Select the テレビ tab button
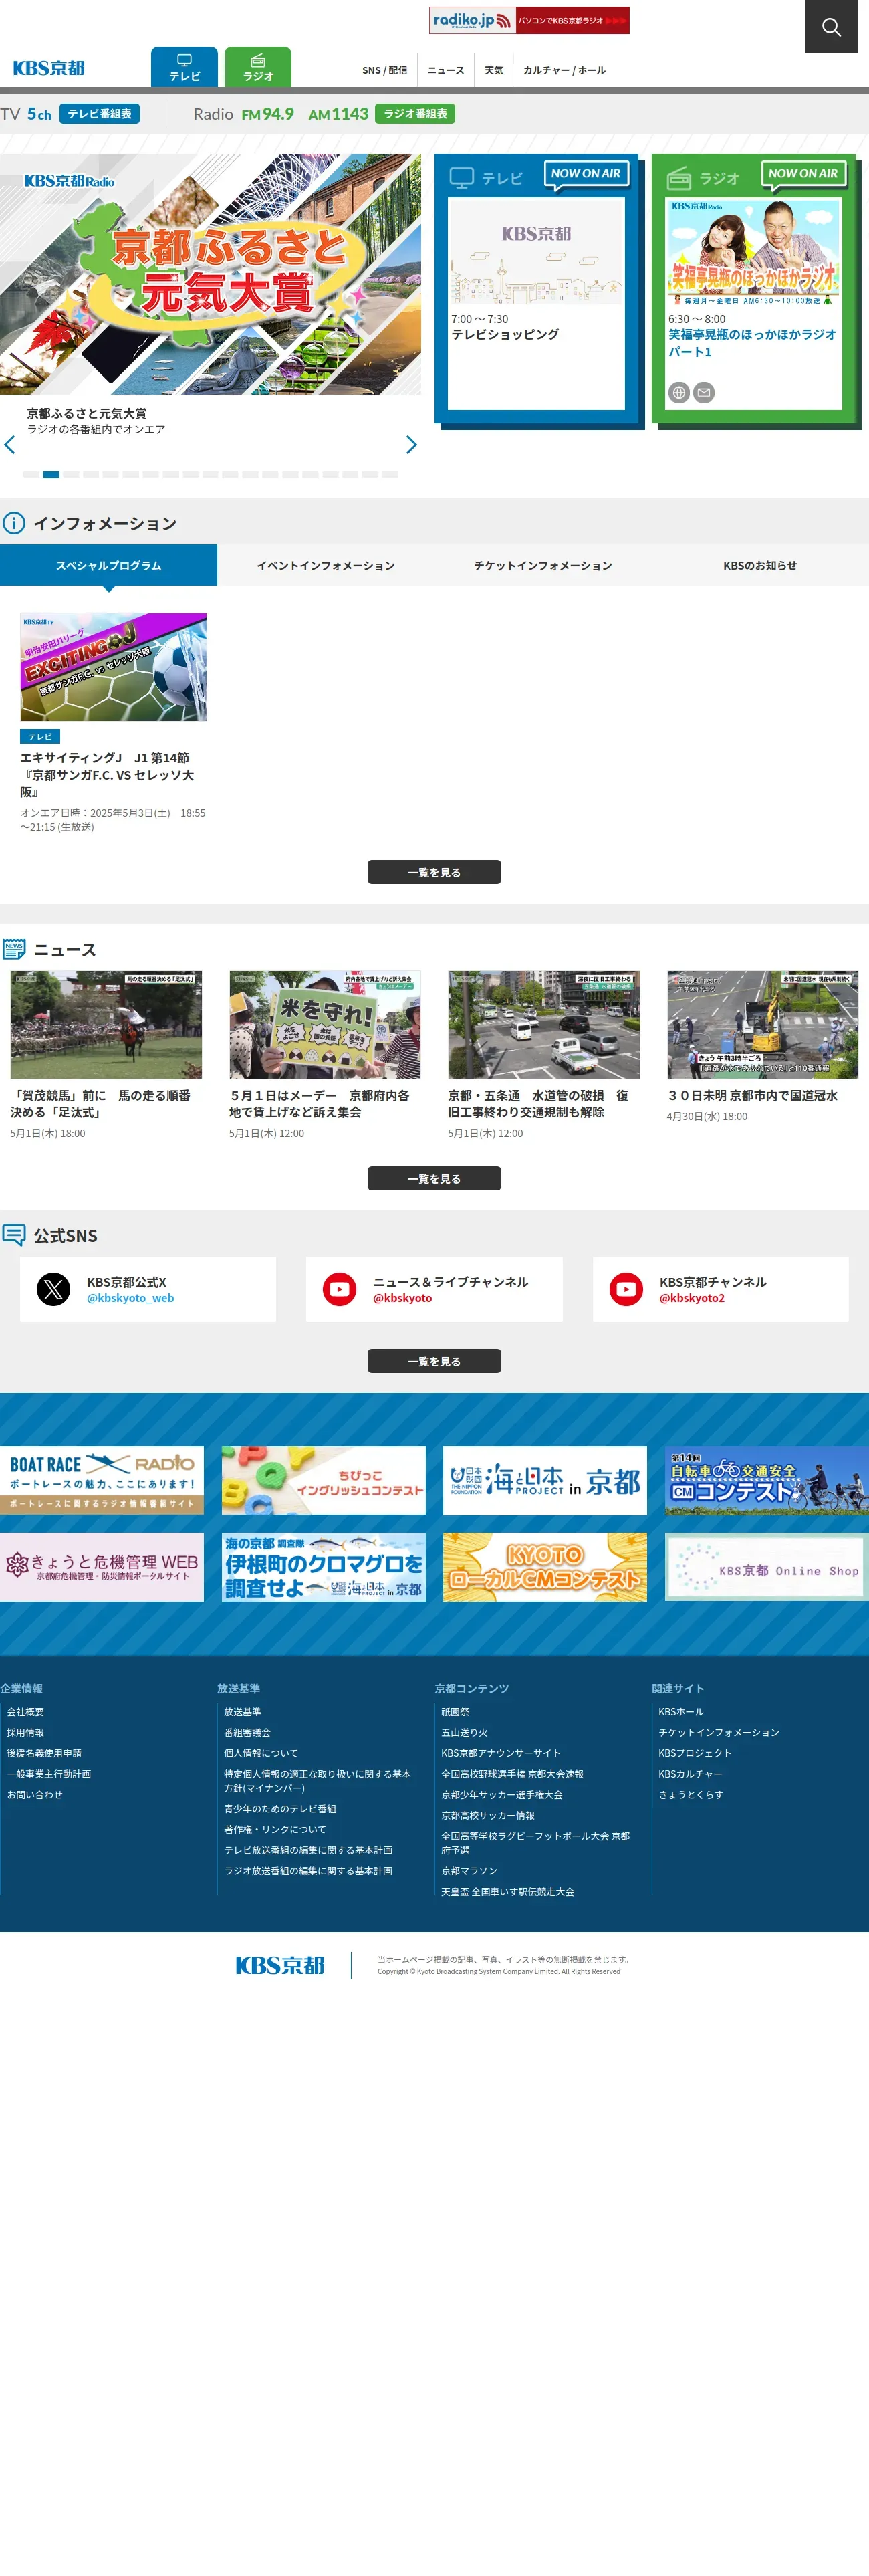The width and height of the screenshot is (869, 2576). (x=184, y=67)
